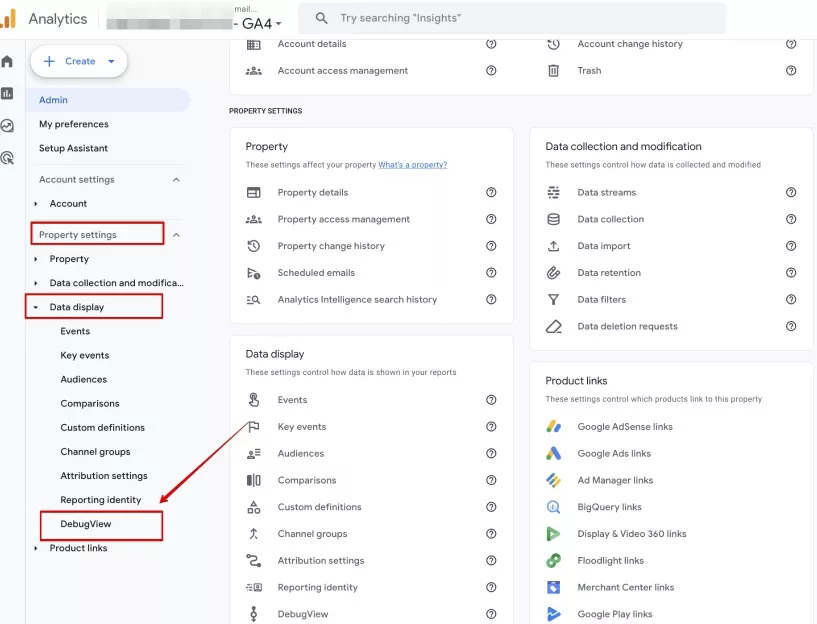Open the Create button dropdown arrow

tap(111, 61)
